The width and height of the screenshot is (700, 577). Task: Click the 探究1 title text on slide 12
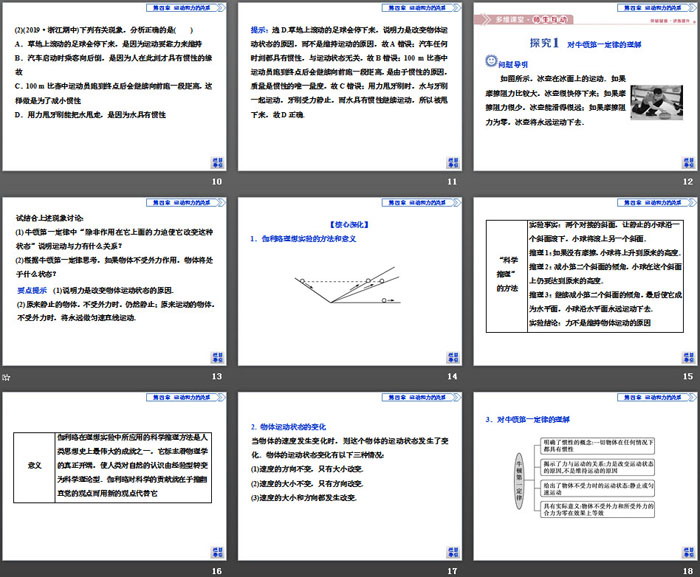544,43
